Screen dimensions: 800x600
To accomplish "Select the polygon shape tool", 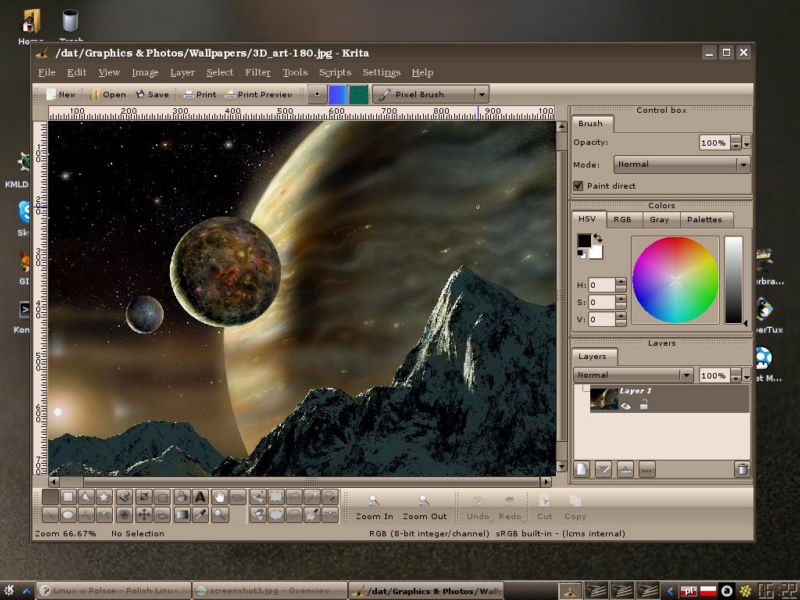I will [86, 497].
